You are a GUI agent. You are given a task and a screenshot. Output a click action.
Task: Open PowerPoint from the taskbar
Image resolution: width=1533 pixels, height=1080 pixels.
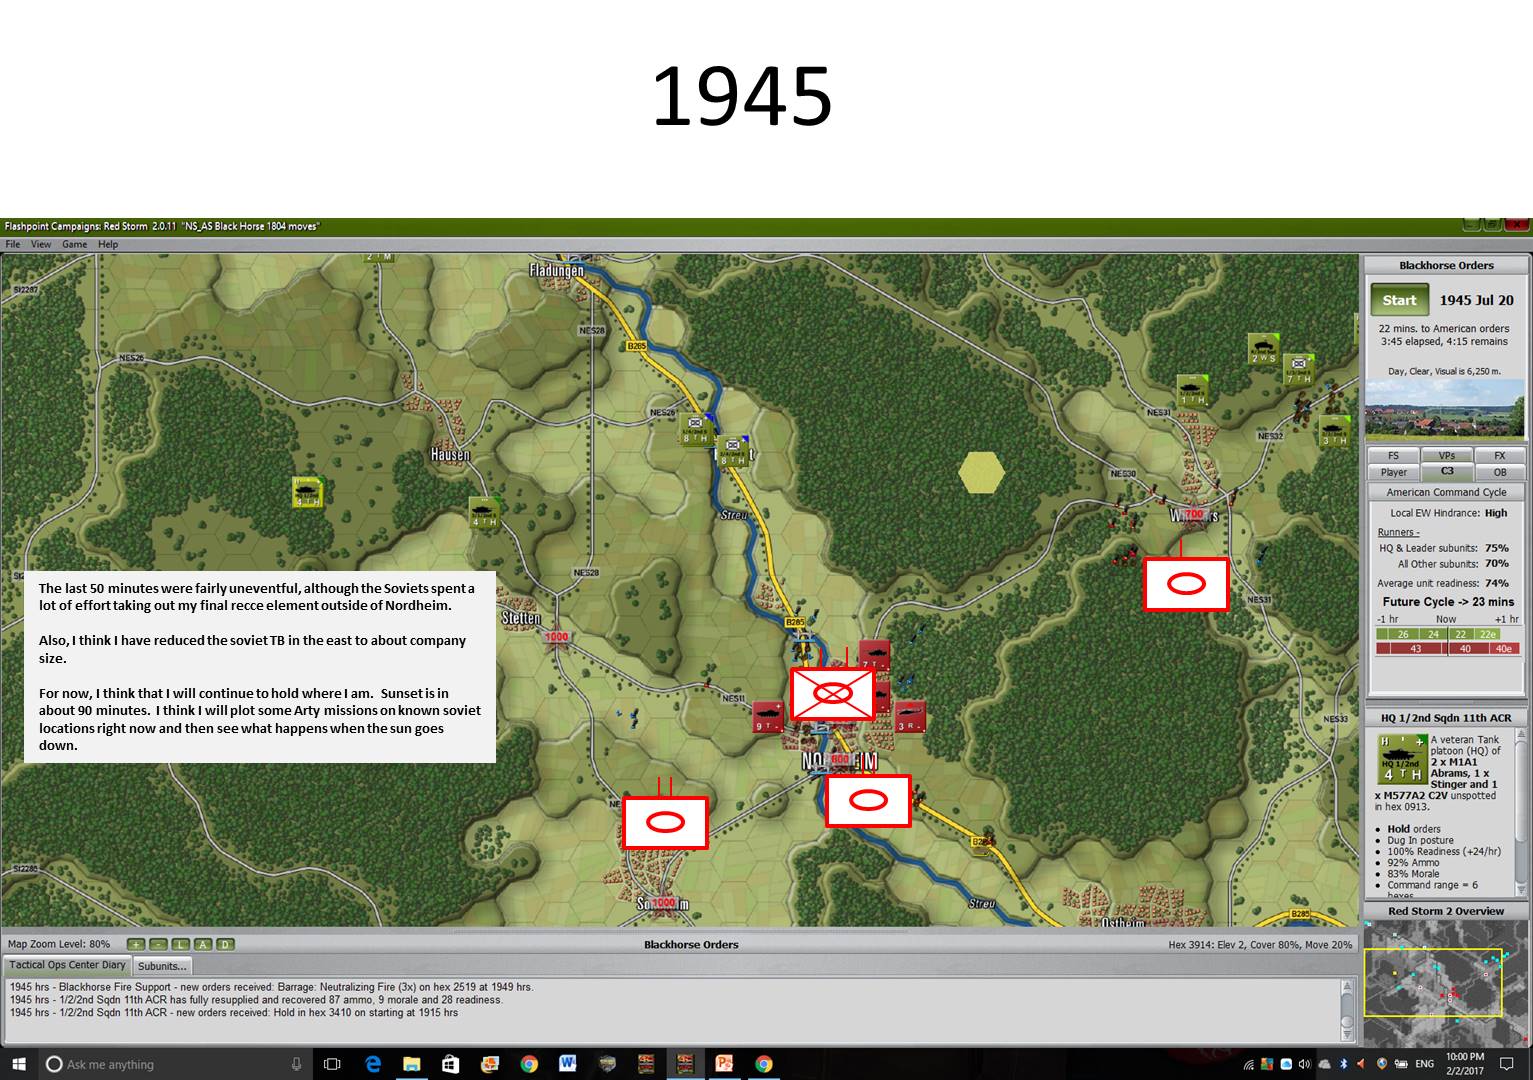[x=724, y=1064]
